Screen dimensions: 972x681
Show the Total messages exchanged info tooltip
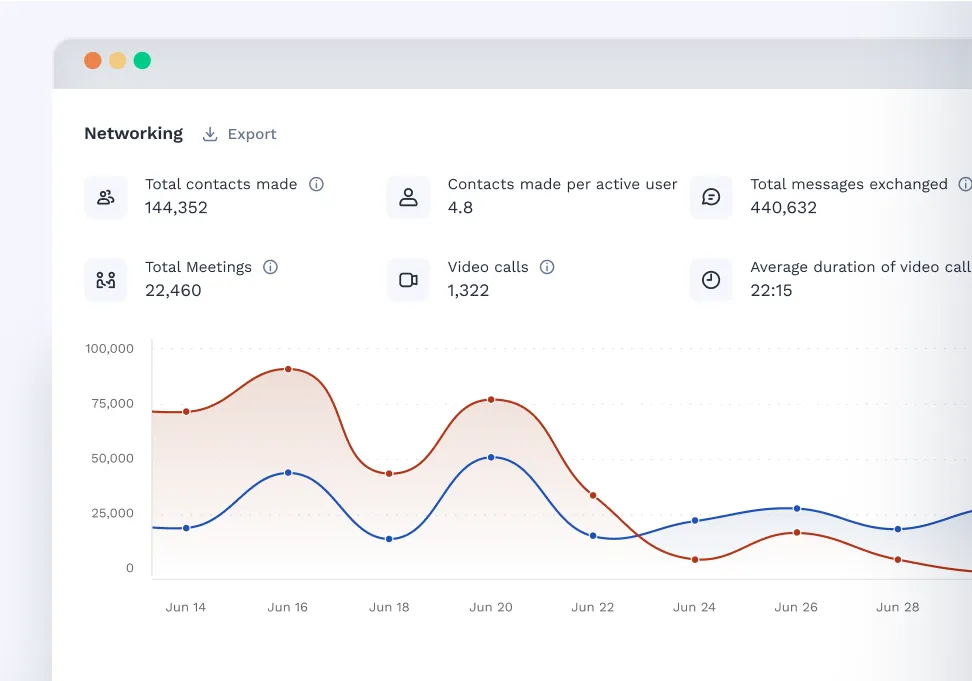(965, 184)
